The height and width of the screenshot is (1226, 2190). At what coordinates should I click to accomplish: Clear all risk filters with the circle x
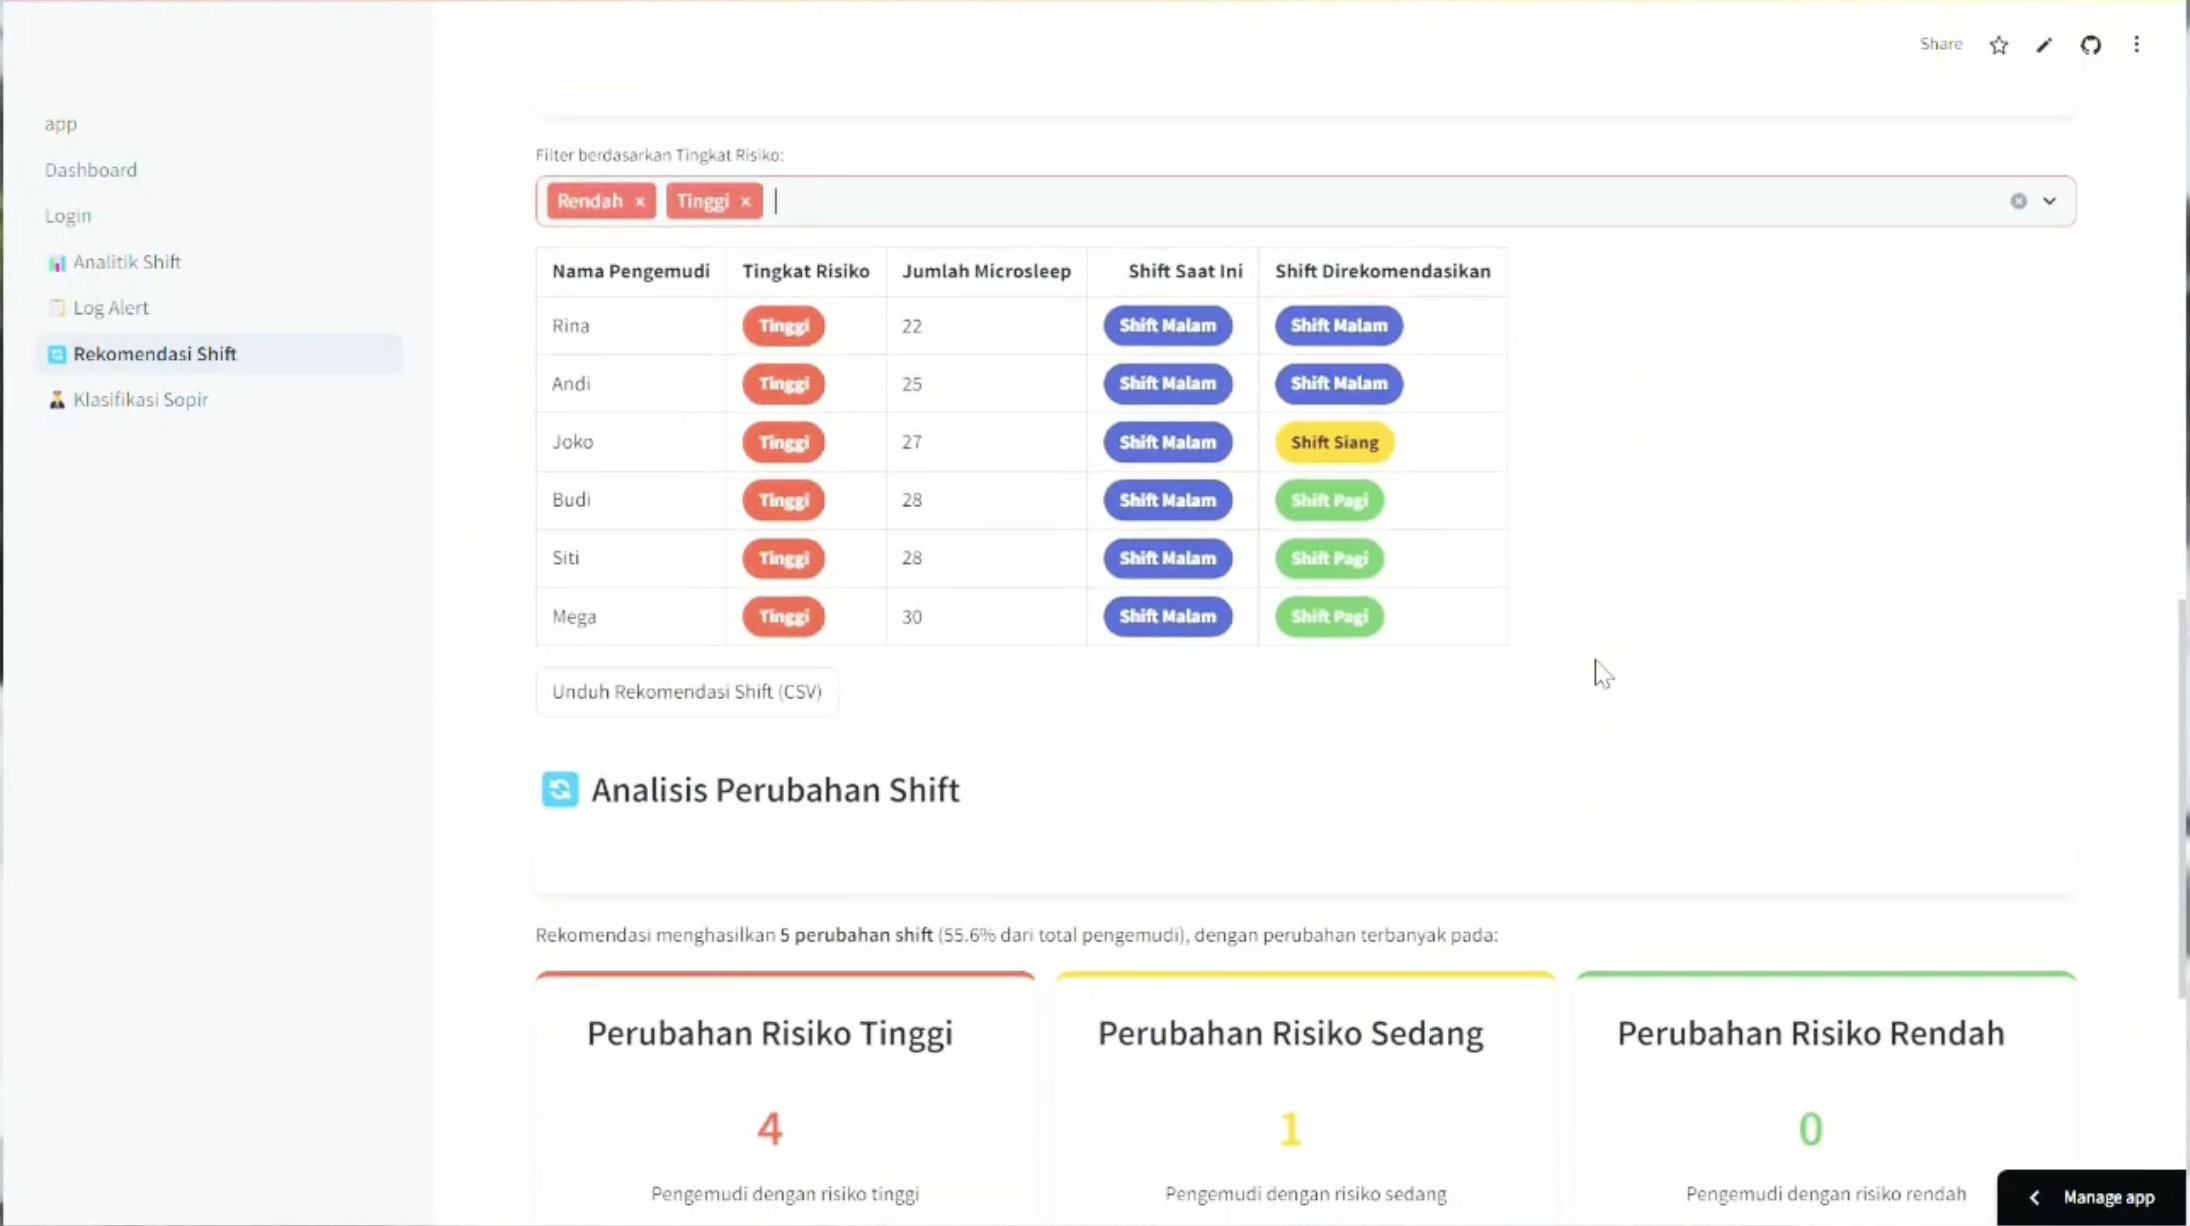tap(2019, 201)
